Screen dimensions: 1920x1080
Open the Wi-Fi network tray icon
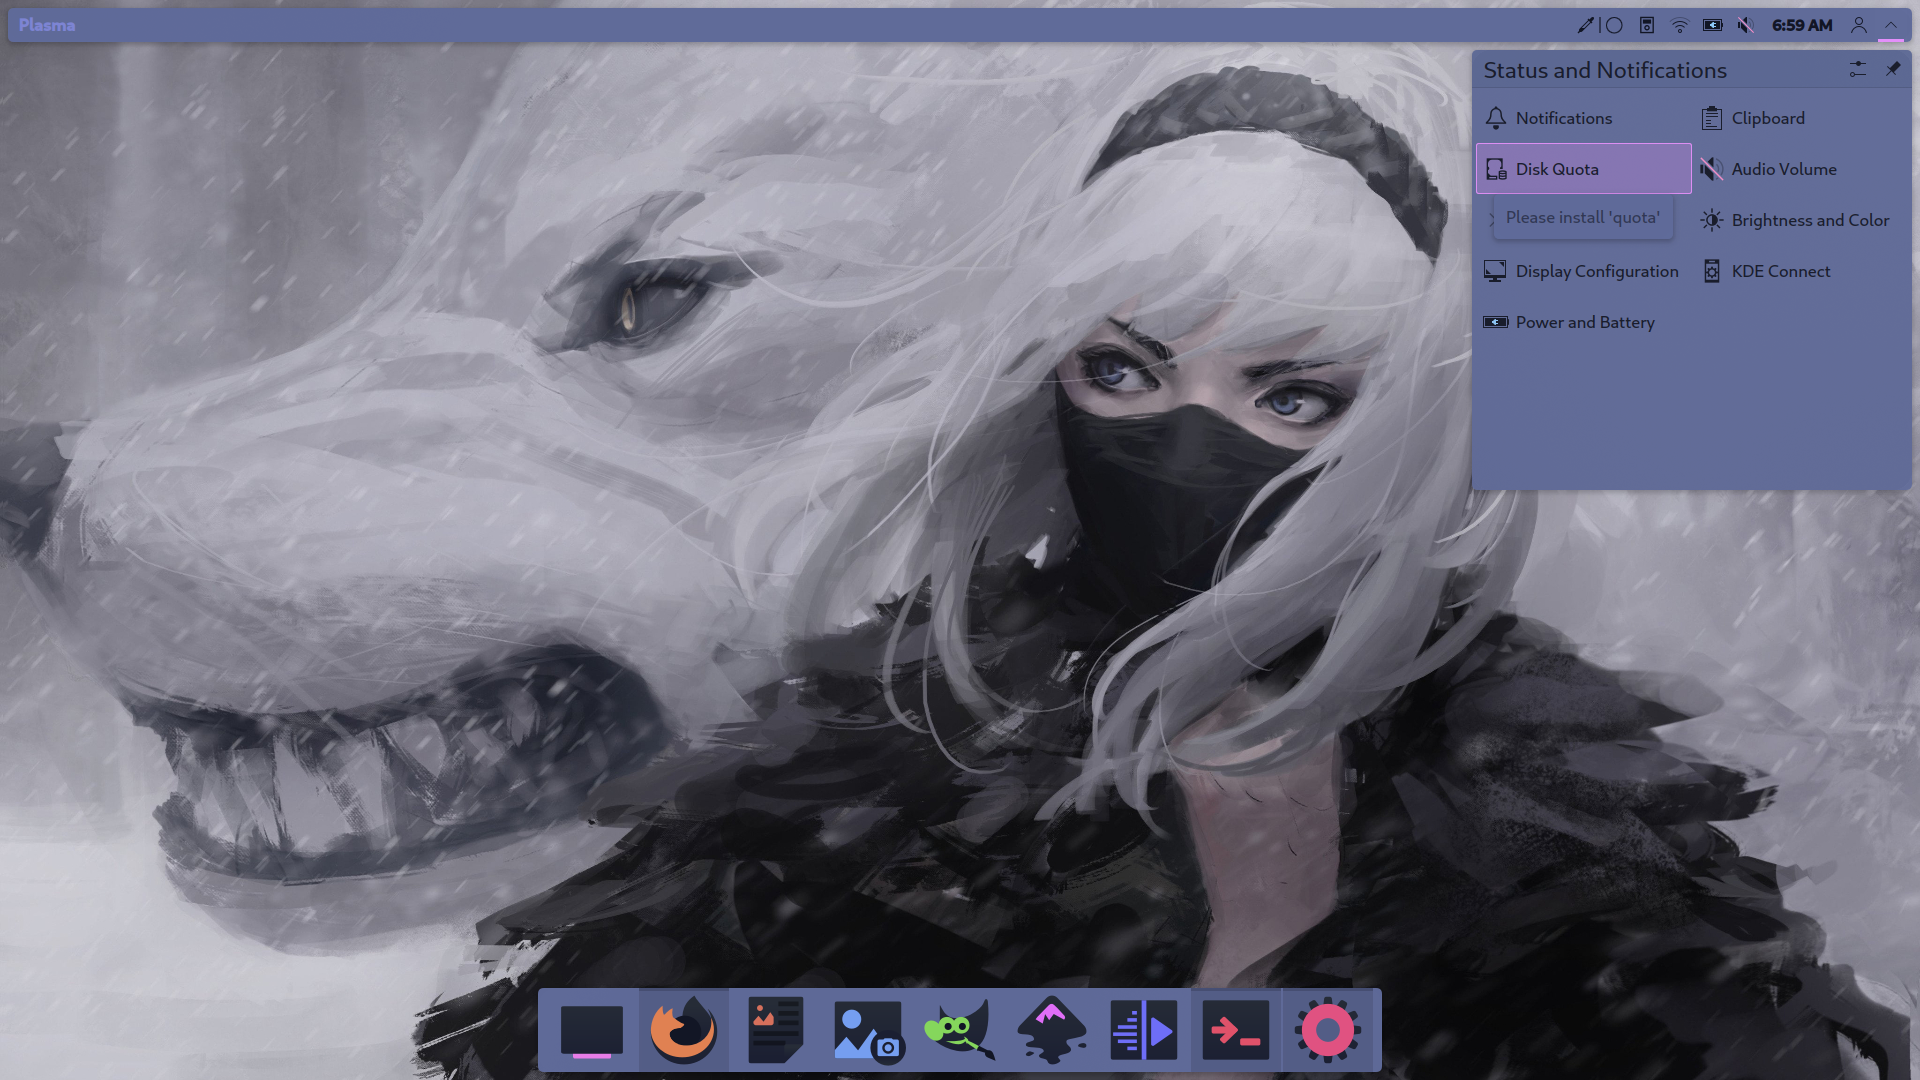[1680, 25]
